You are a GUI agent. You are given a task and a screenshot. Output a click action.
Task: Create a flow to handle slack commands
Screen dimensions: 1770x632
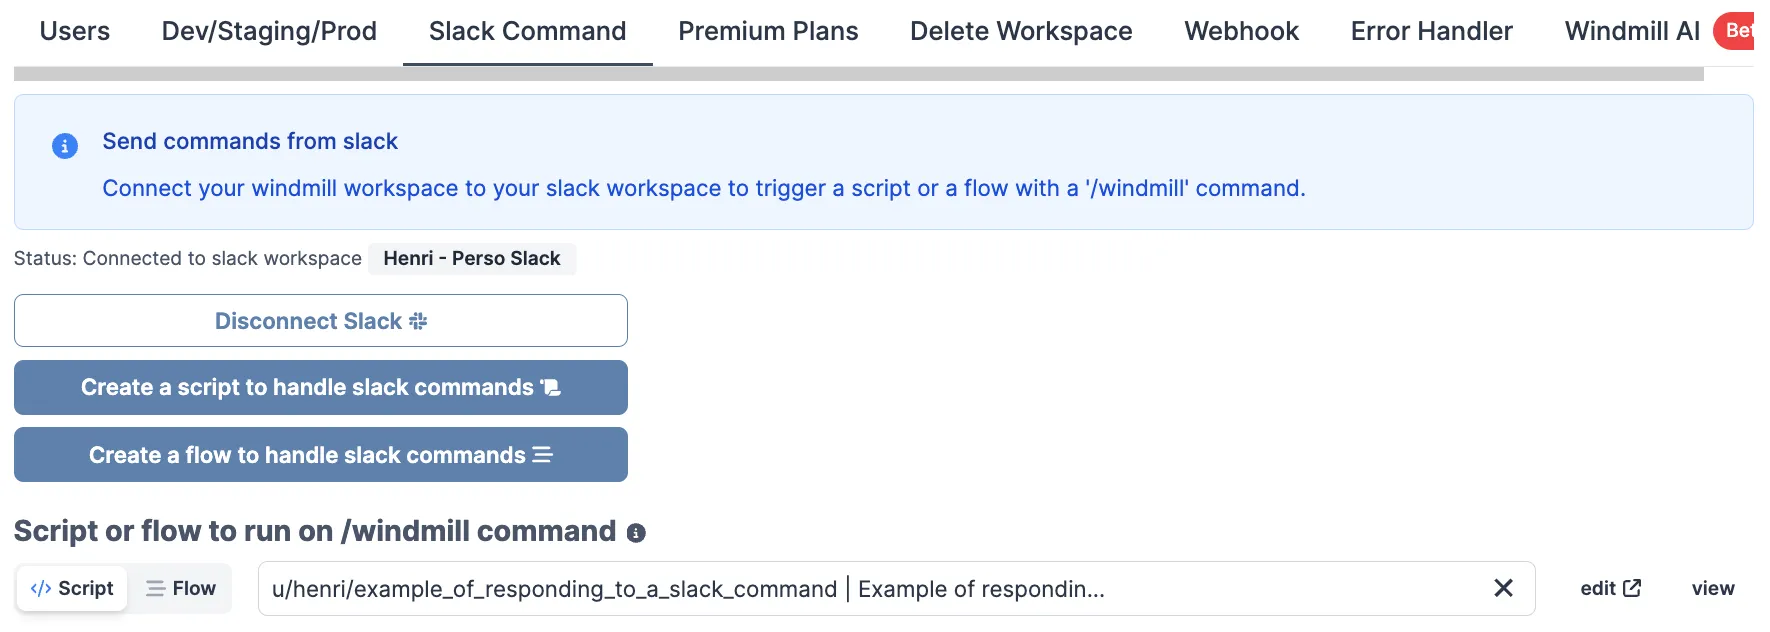click(321, 455)
